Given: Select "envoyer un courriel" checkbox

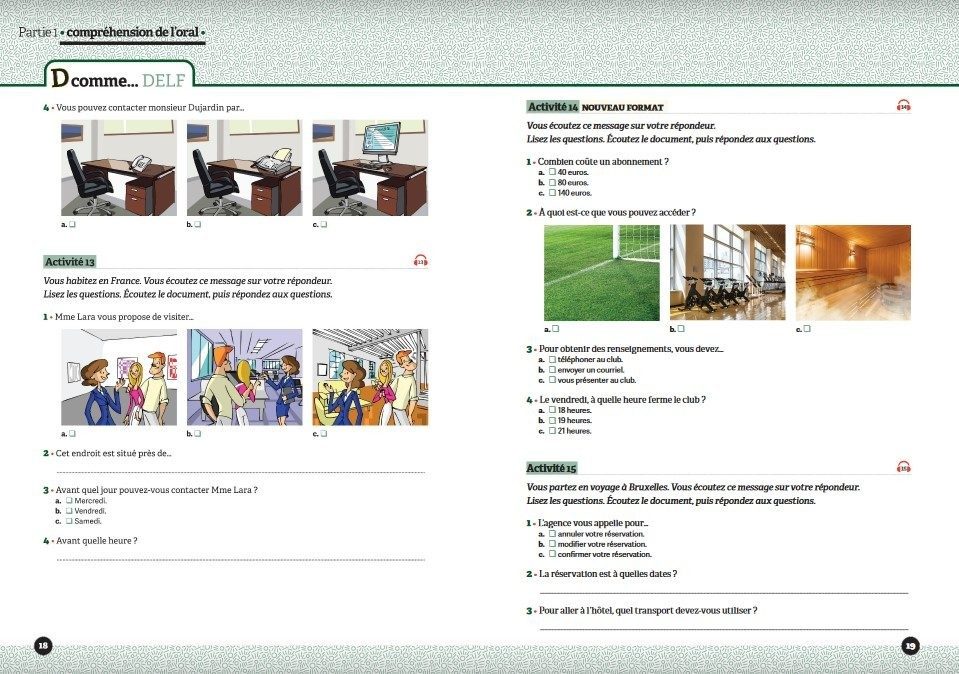Looking at the screenshot, I should (x=552, y=370).
